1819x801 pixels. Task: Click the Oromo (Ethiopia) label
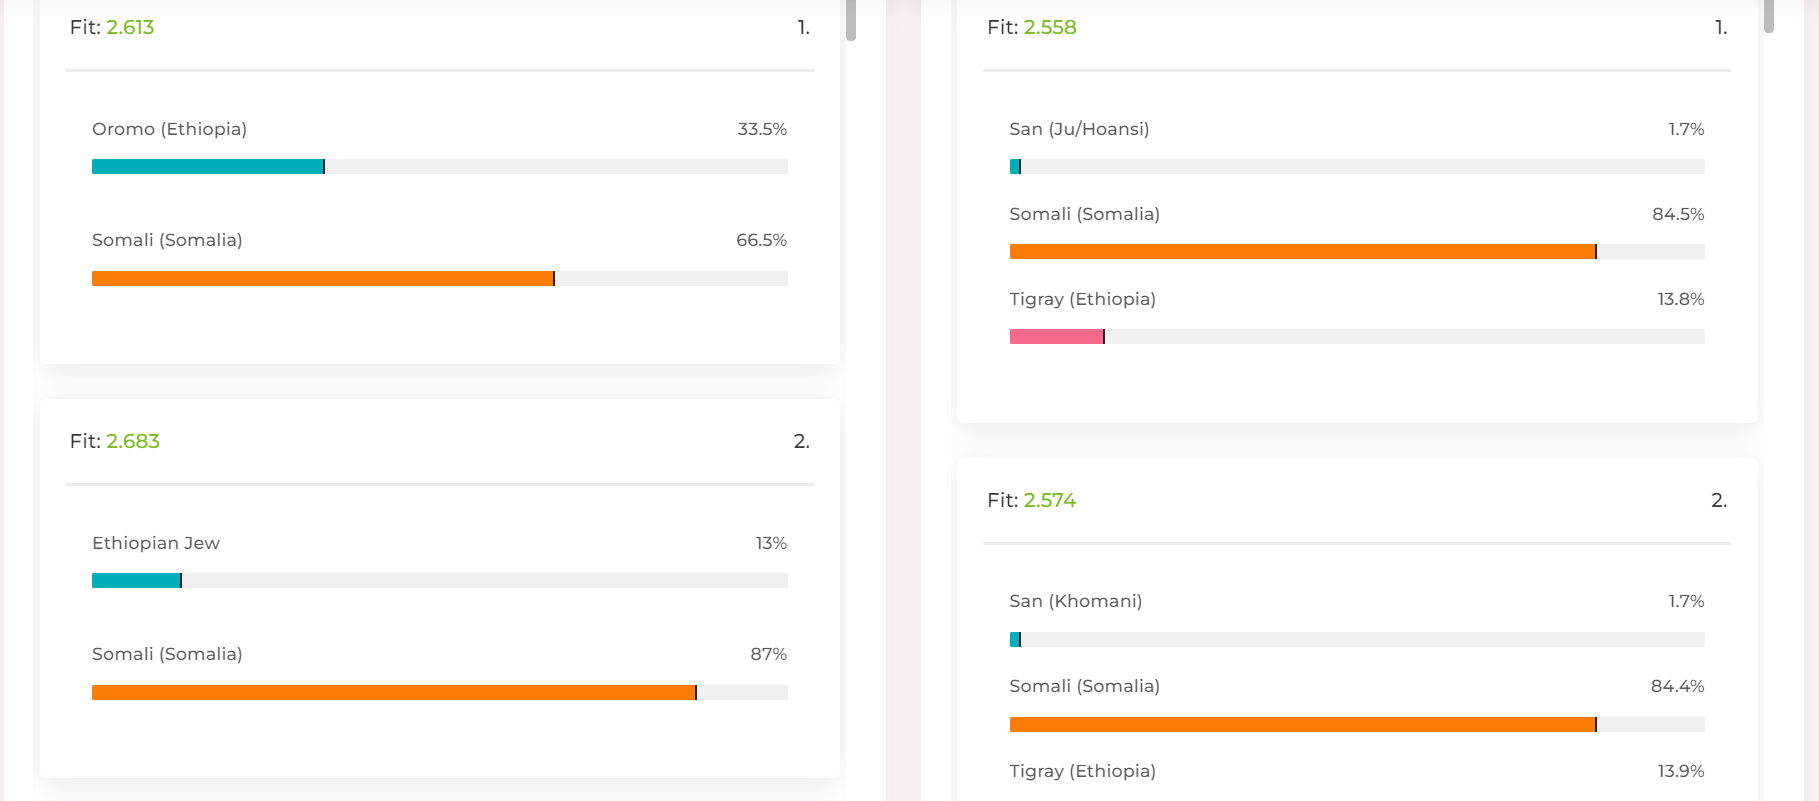click(169, 129)
